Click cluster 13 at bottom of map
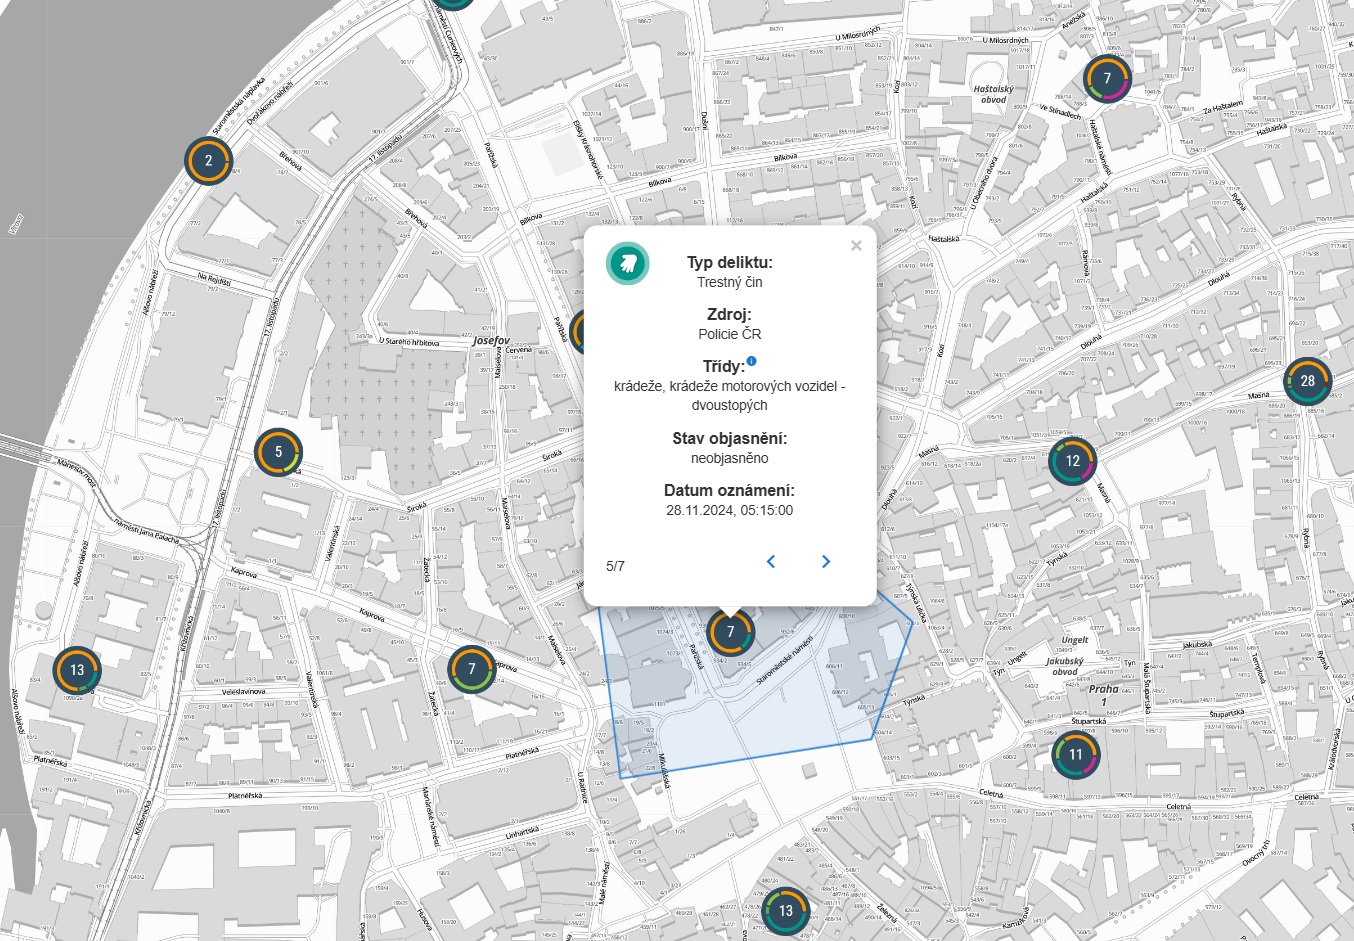 (x=786, y=910)
